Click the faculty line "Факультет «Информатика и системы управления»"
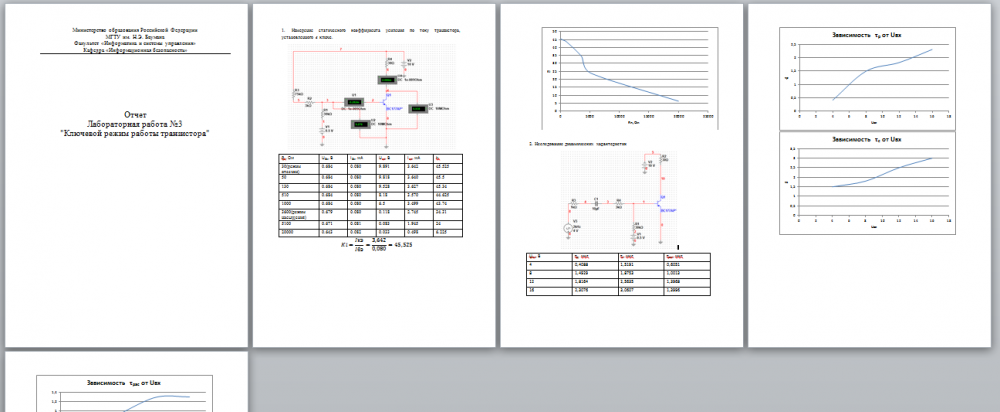Image resolution: width=1000 pixels, height=412 pixels. pyautogui.click(x=135, y=43)
